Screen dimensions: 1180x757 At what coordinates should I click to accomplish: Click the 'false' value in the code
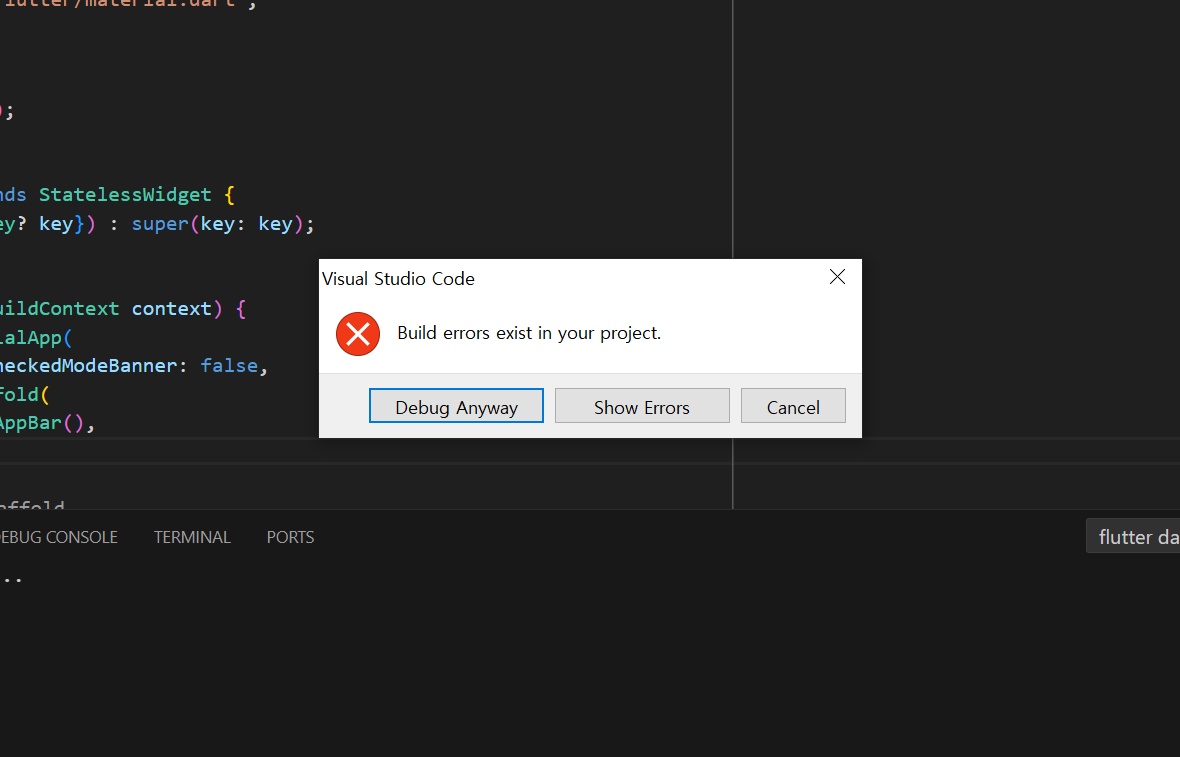(x=229, y=365)
